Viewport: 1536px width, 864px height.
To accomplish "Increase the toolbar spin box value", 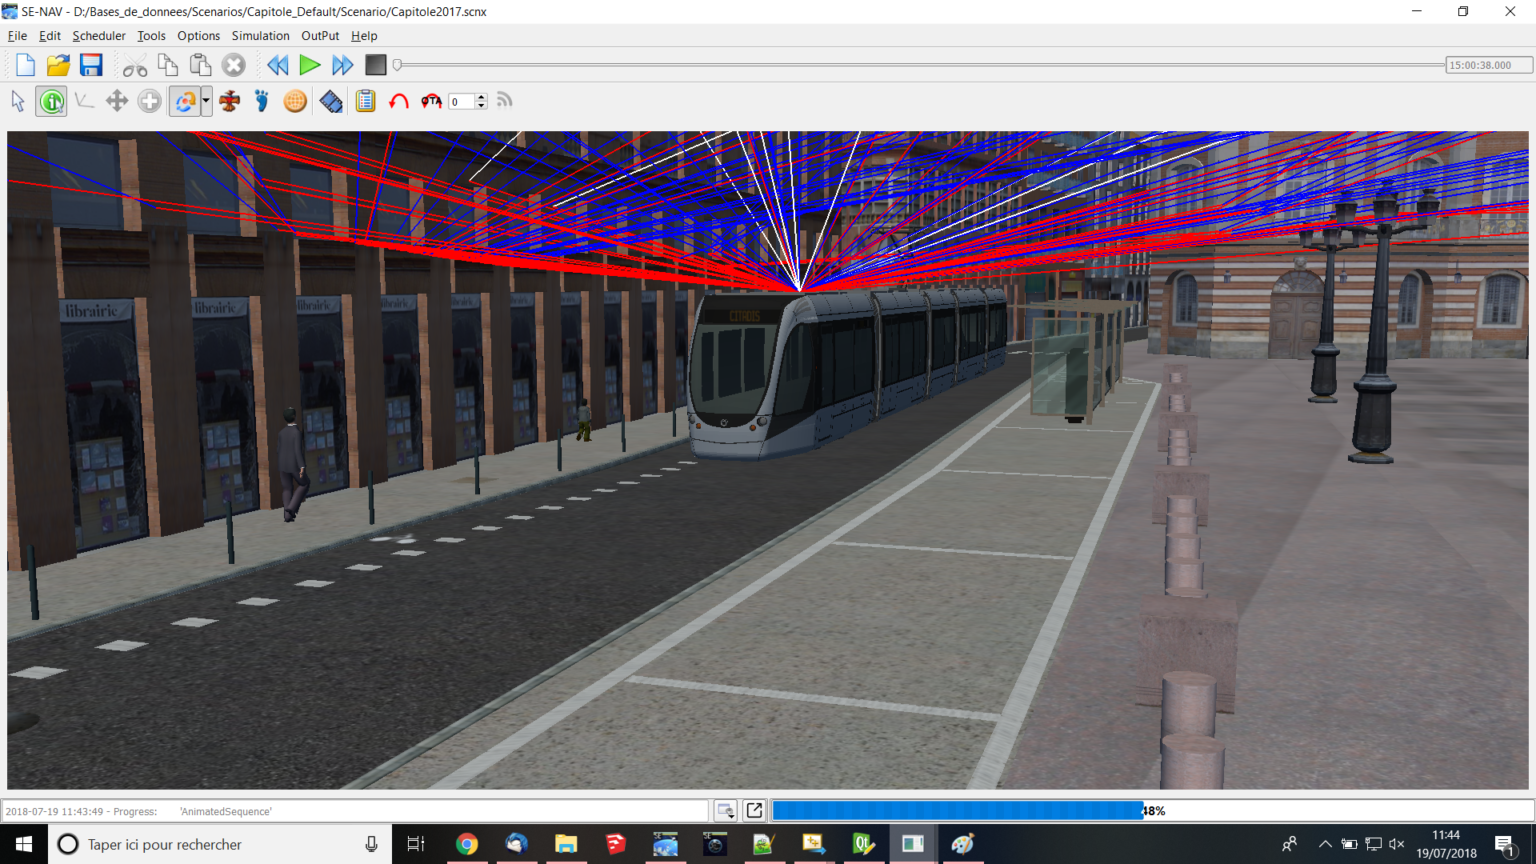I will point(482,97).
